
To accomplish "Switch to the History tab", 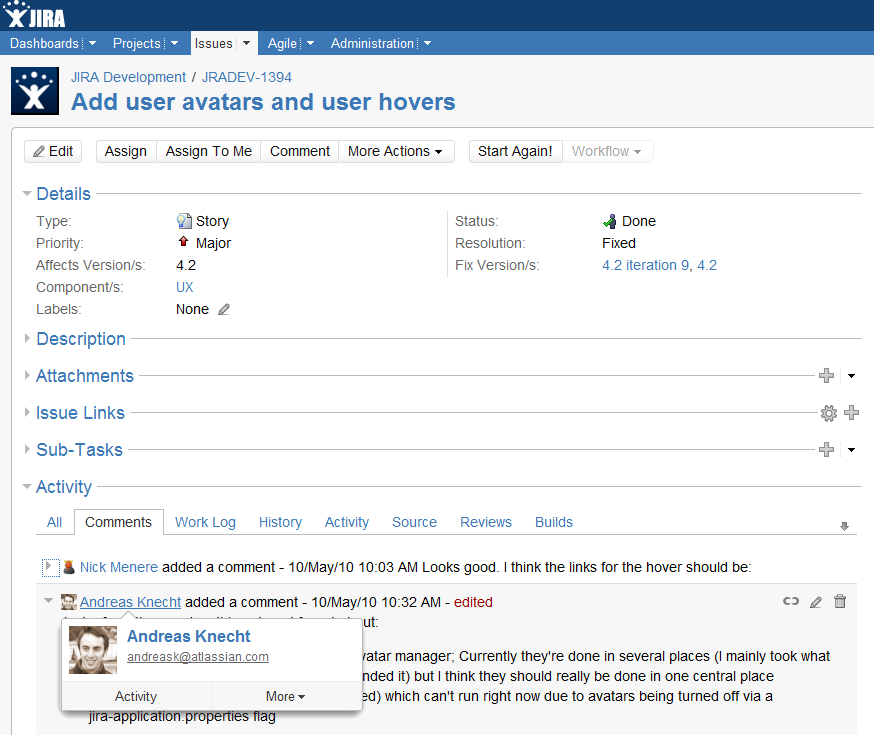I will 280,522.
